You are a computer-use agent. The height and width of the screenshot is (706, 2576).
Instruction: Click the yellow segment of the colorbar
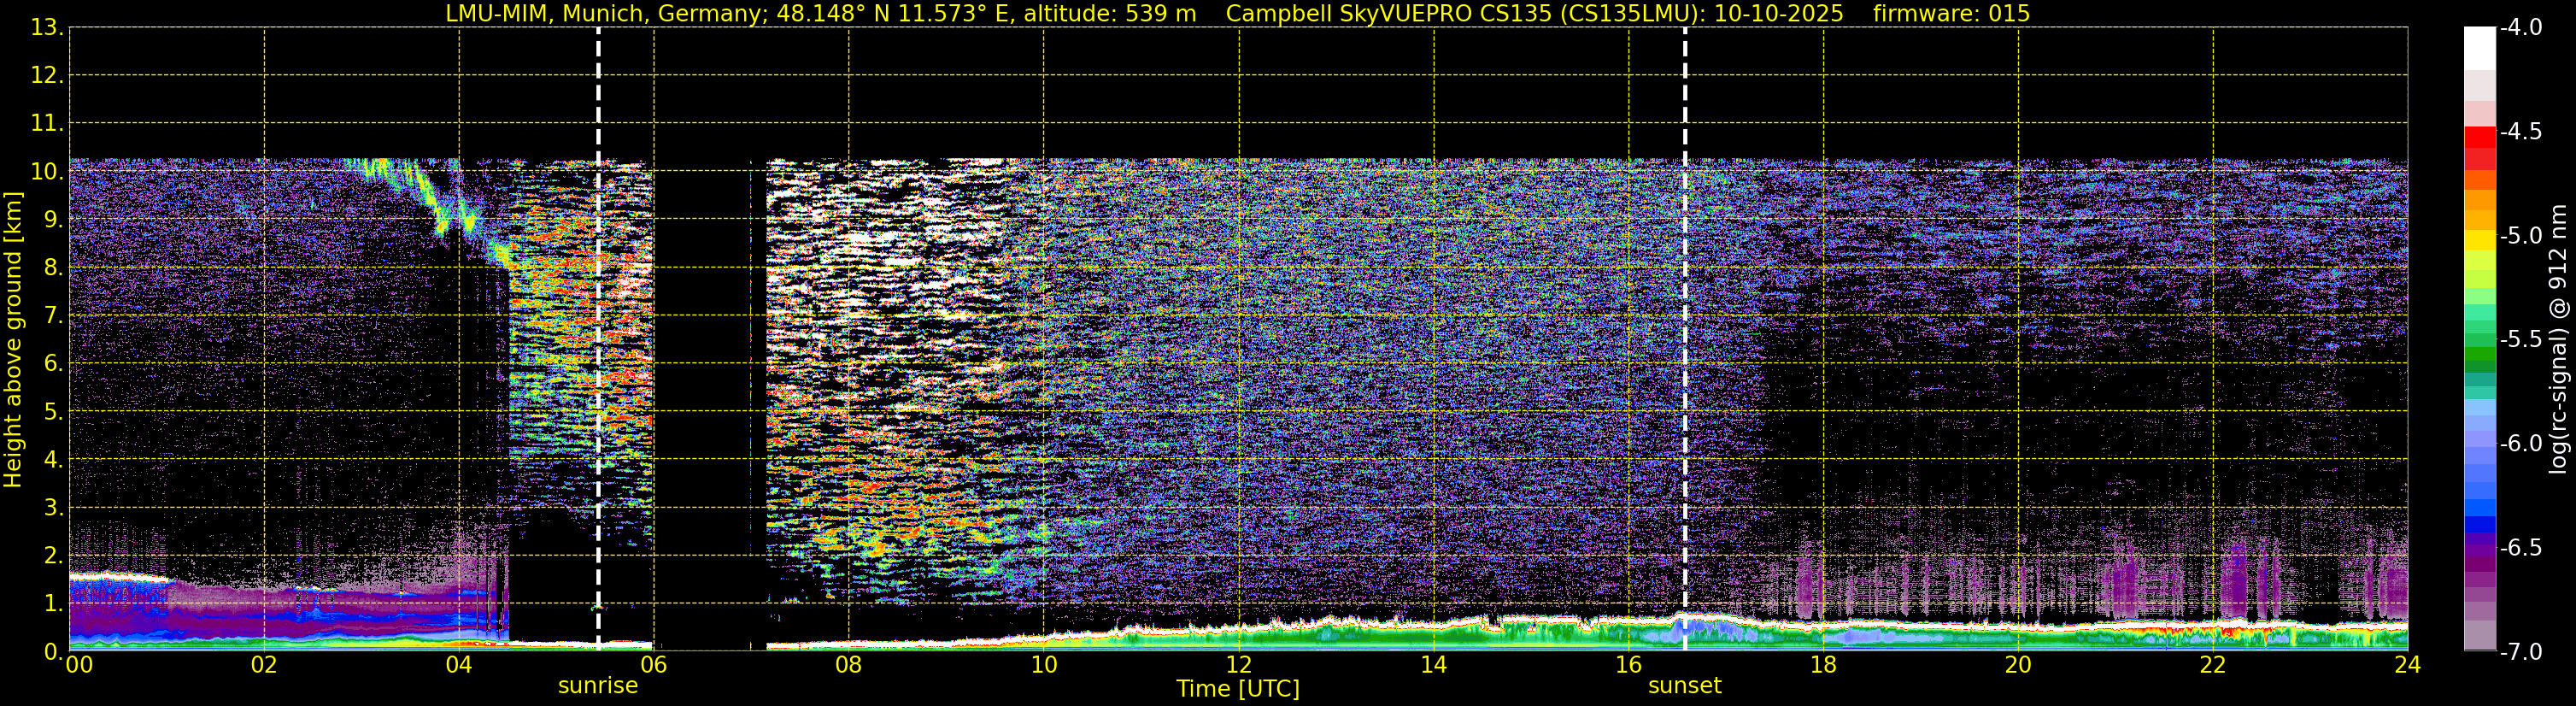[2479, 241]
